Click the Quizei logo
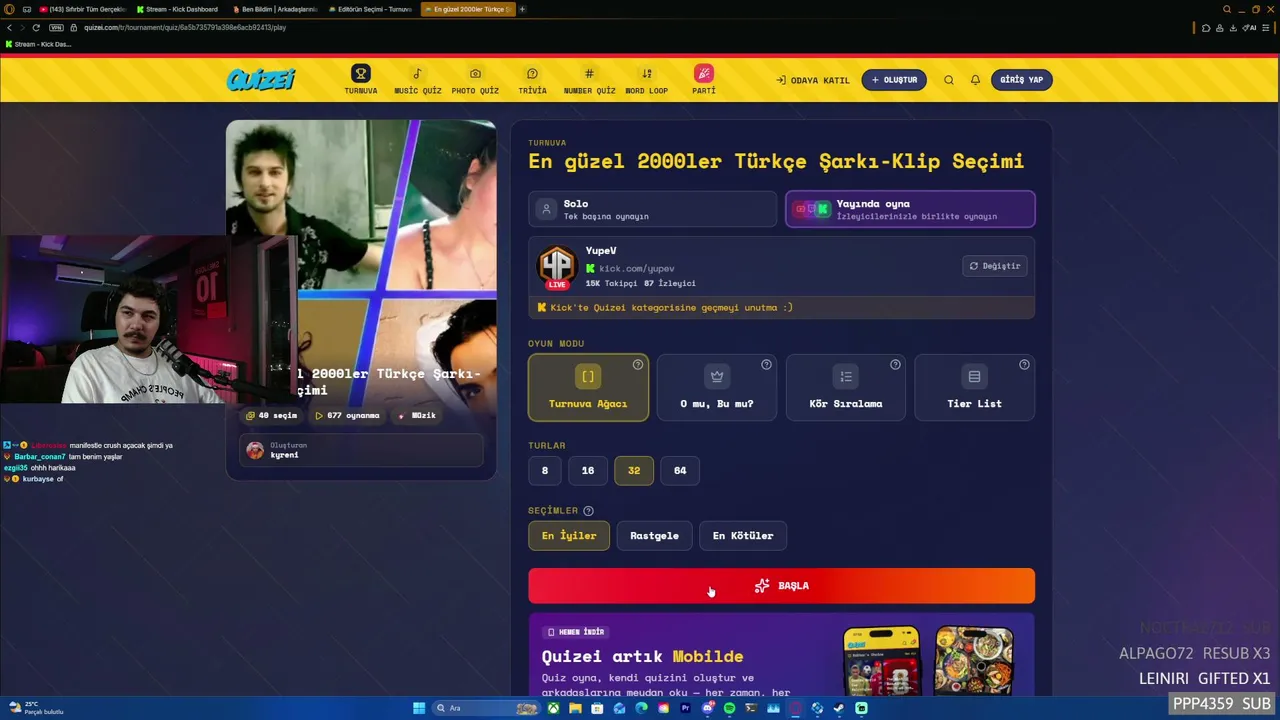Screen dimensions: 1280x720 point(260,79)
